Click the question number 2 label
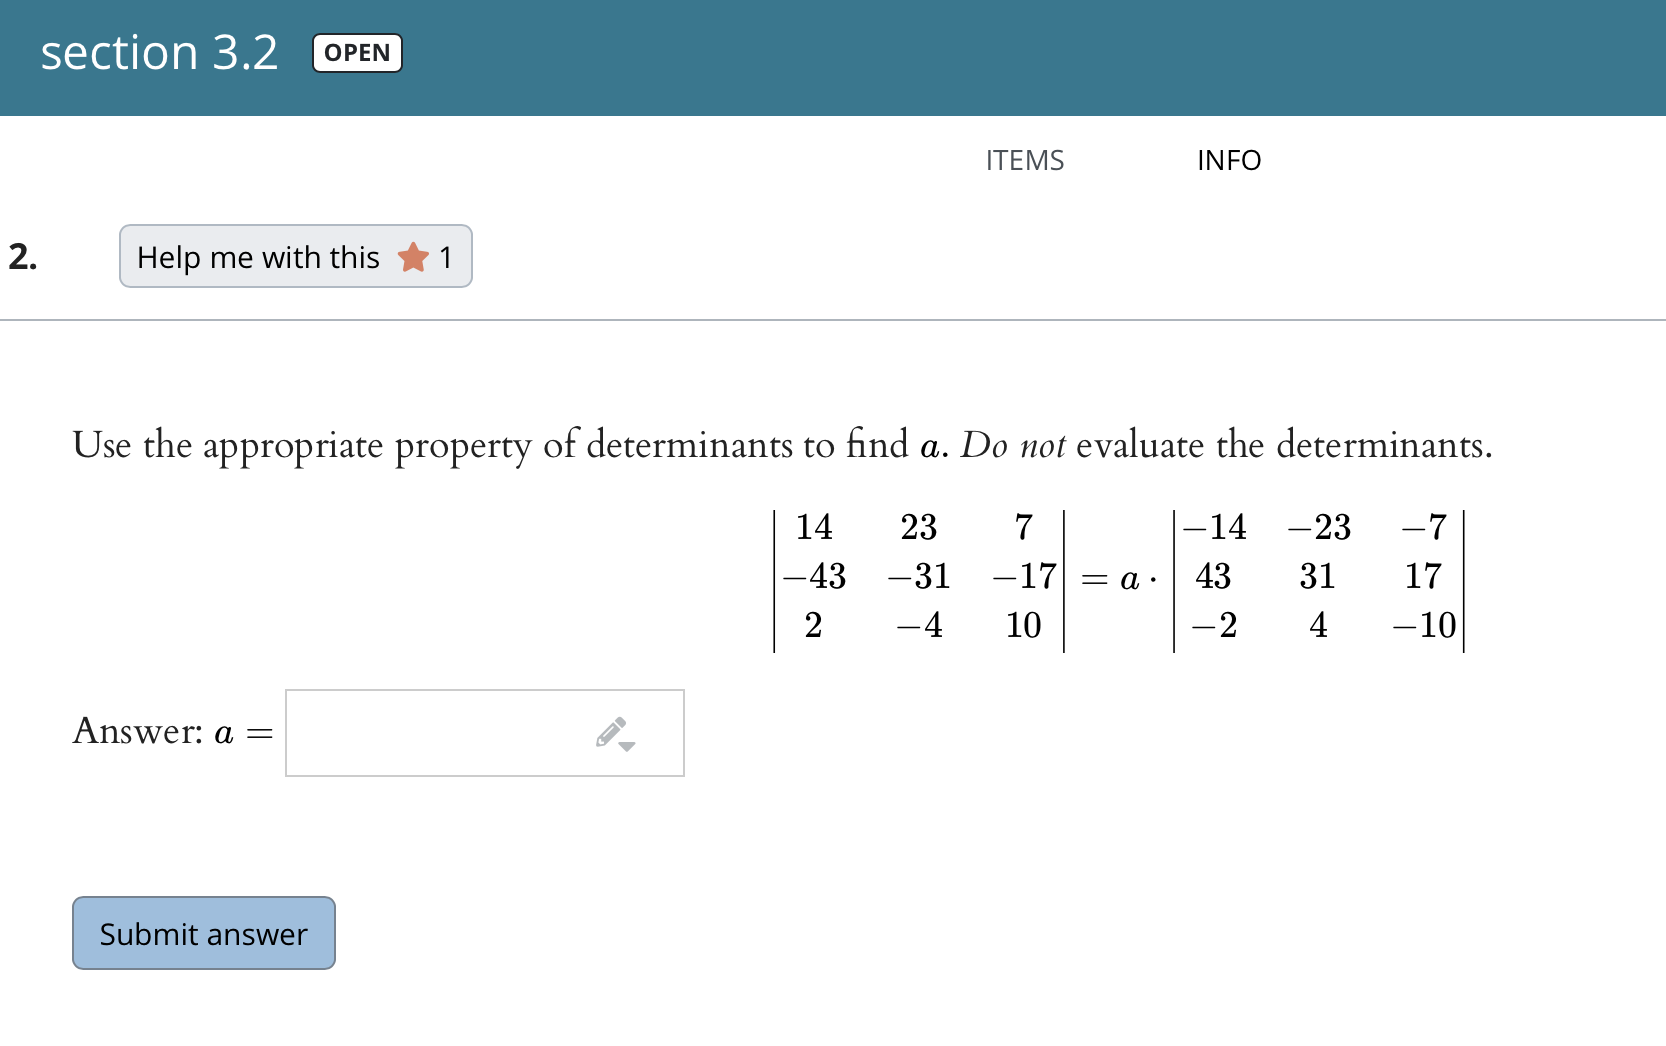 (x=22, y=257)
